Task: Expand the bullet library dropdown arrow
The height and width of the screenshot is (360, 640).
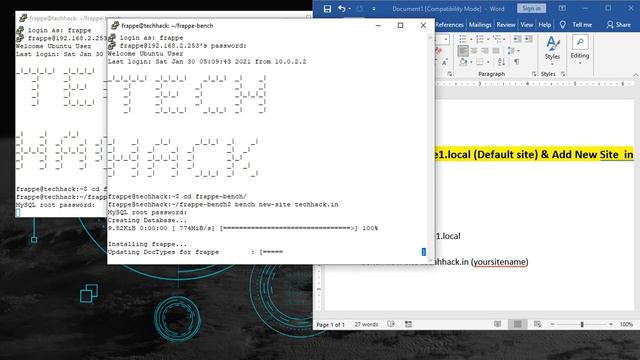Action: tap(471, 39)
